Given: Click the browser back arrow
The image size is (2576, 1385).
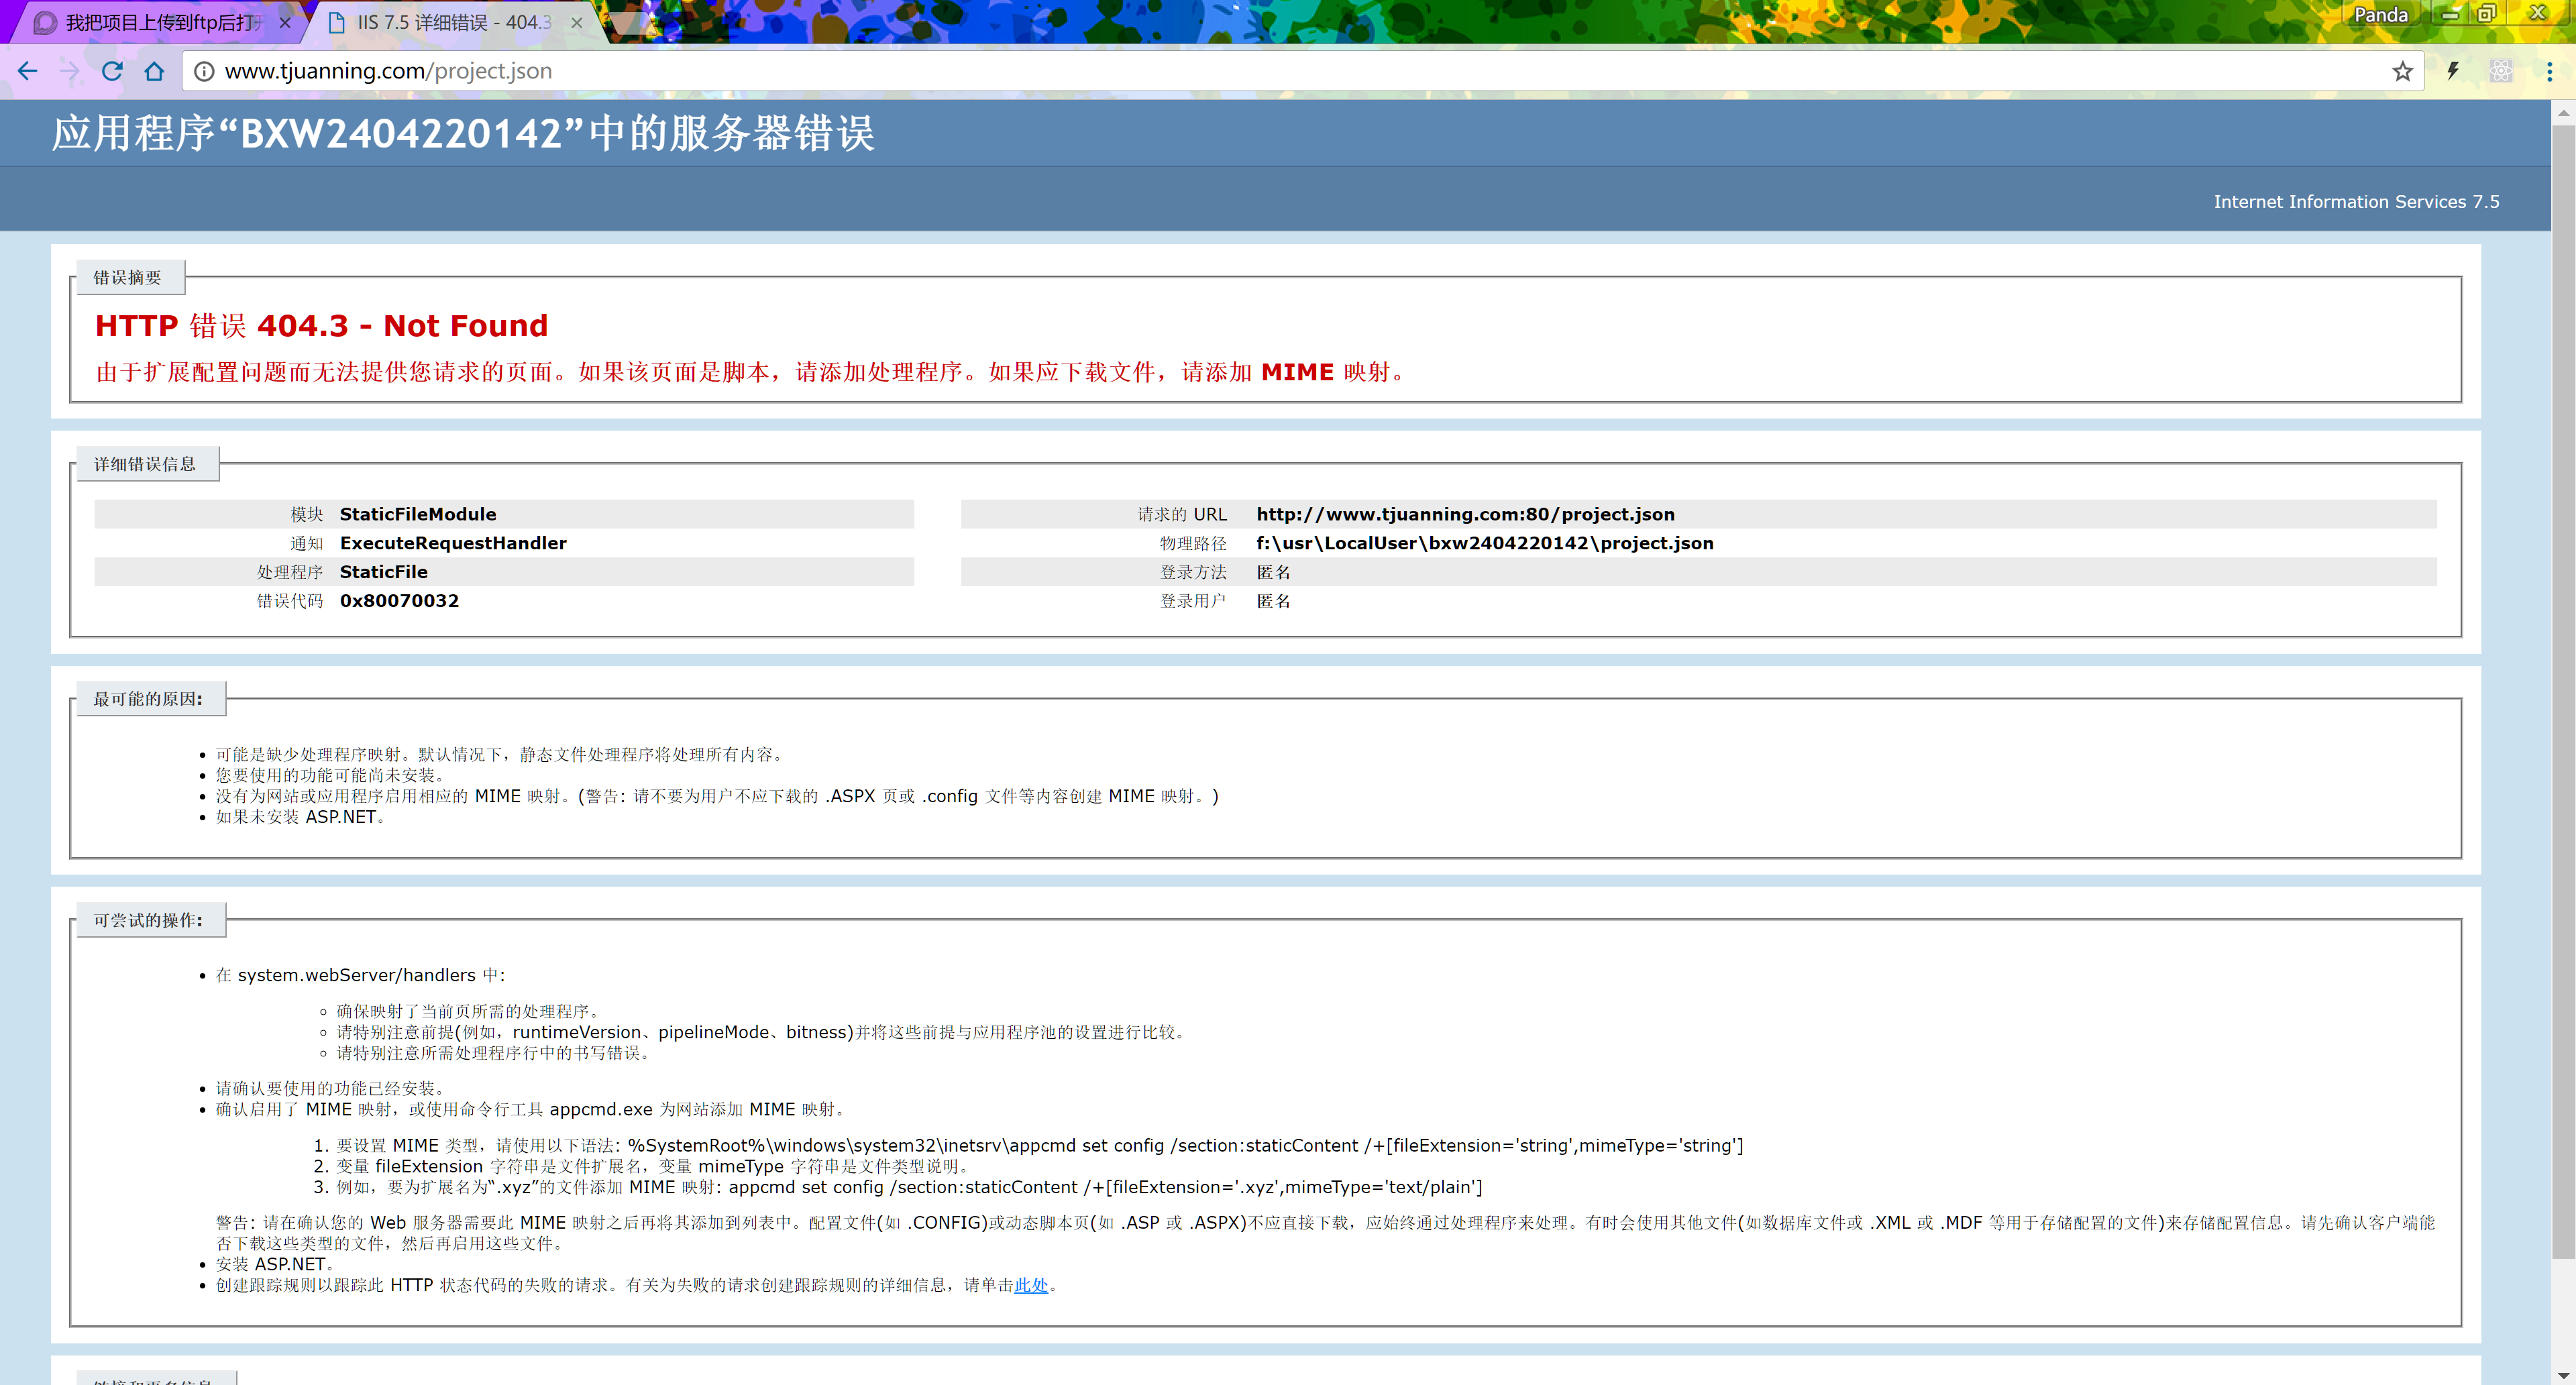Looking at the screenshot, I should tap(27, 71).
